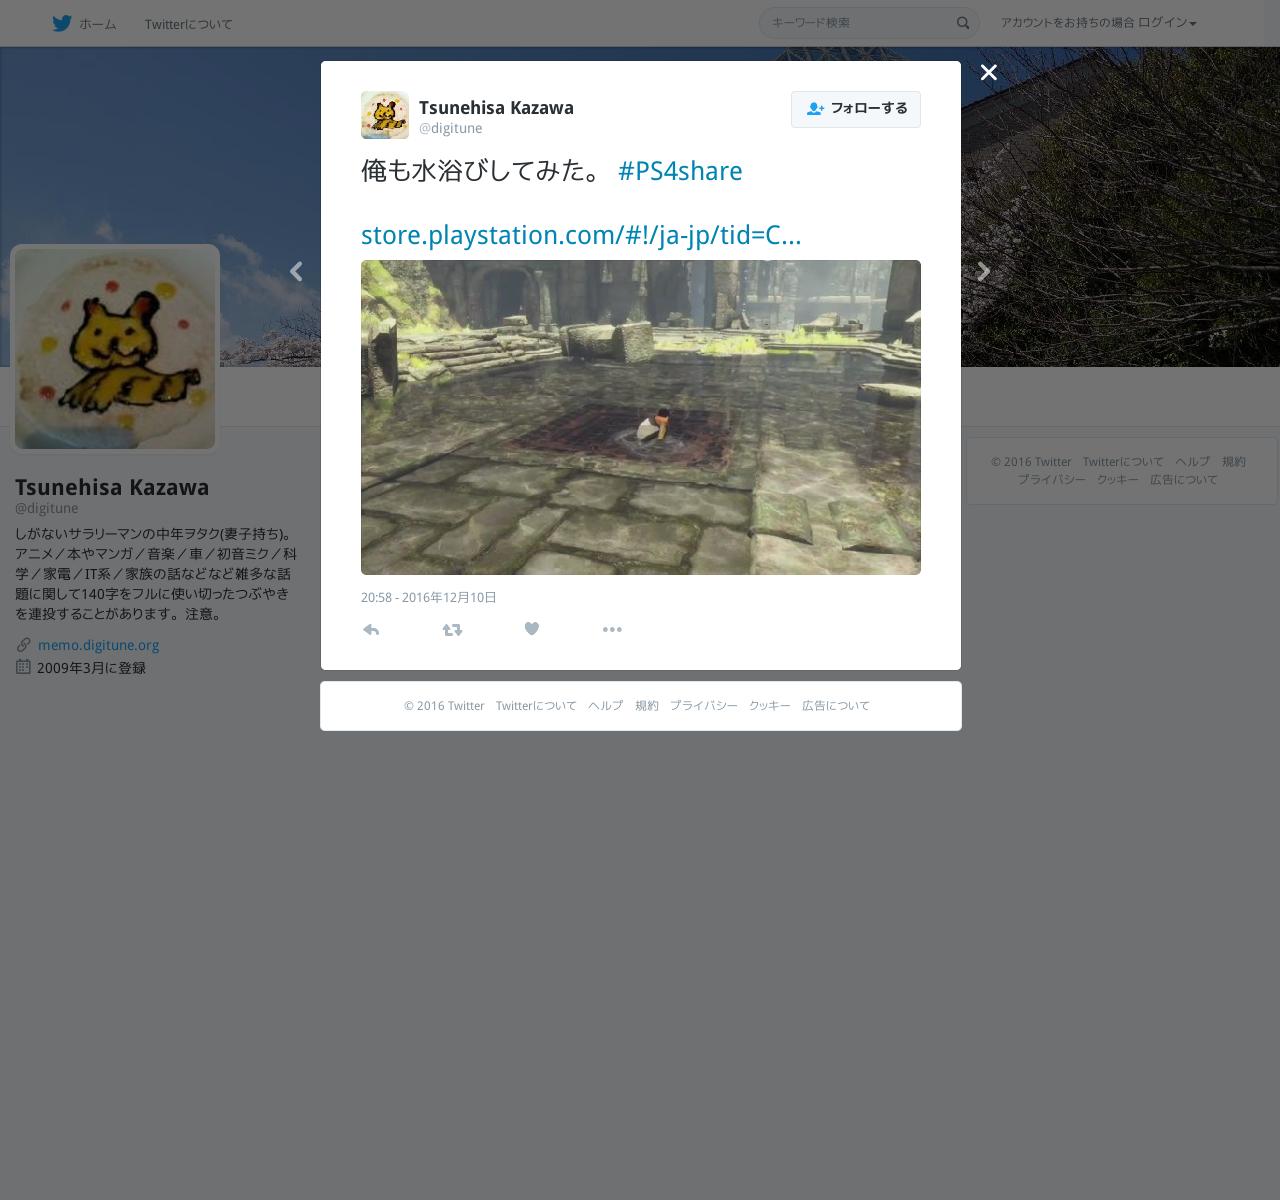Open Twitterについて in the right sidebar footer
This screenshot has width=1280, height=1200.
[x=1123, y=462]
